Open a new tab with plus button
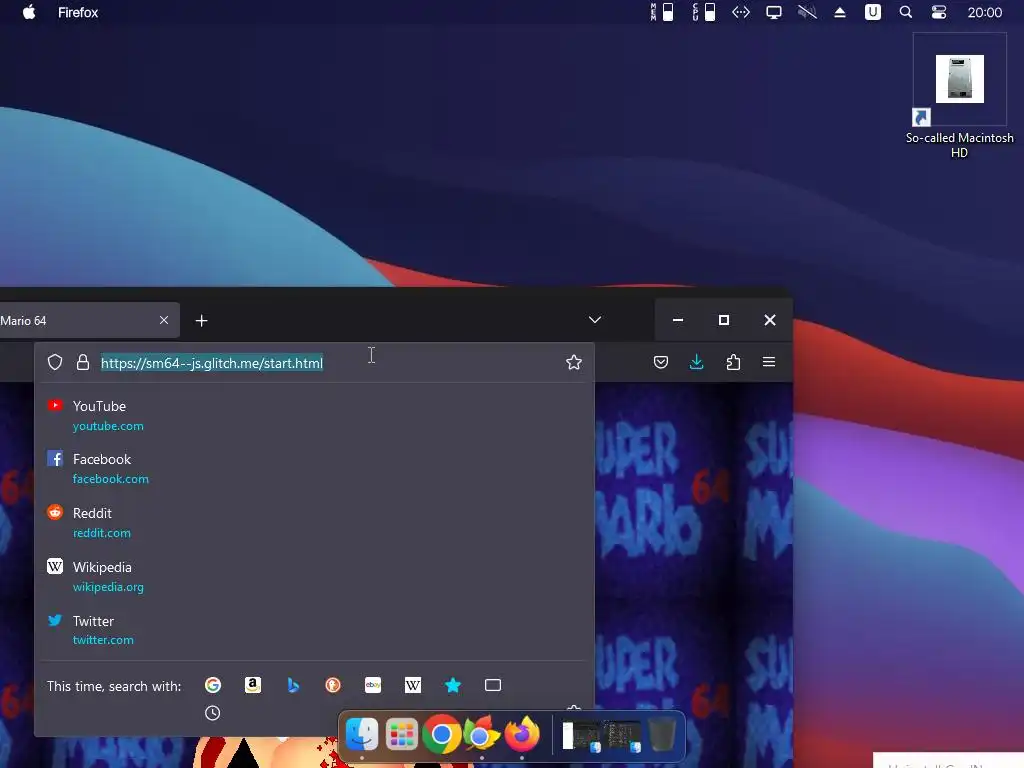Image resolution: width=1024 pixels, height=768 pixels. 201,321
